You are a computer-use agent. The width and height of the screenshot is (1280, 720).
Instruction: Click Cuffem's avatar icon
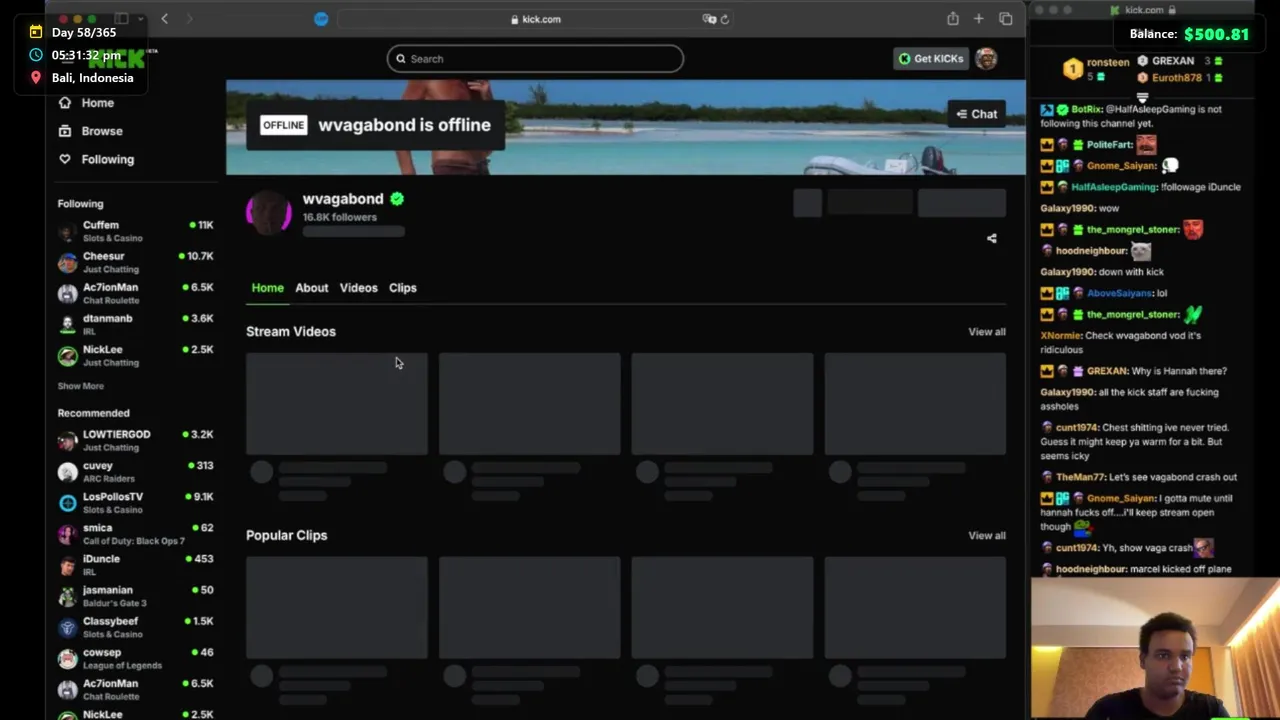coord(67,232)
